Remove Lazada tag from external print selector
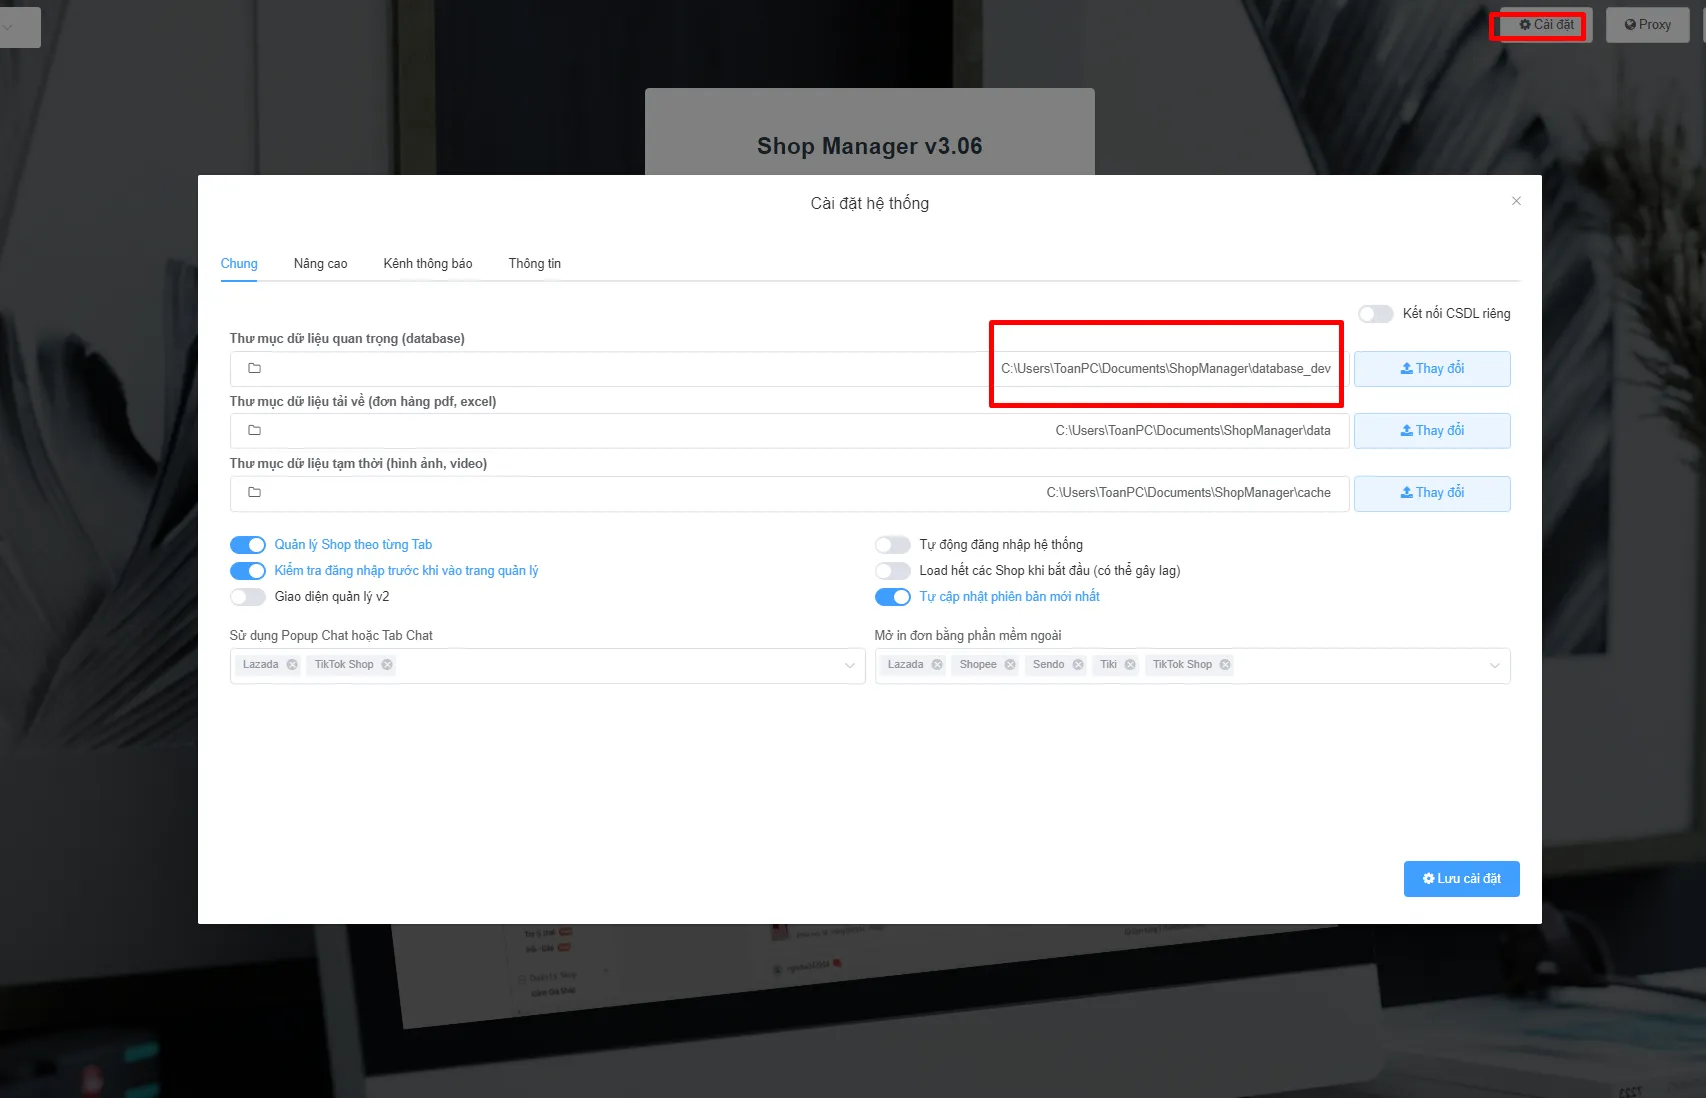The image size is (1706, 1098). tap(937, 664)
